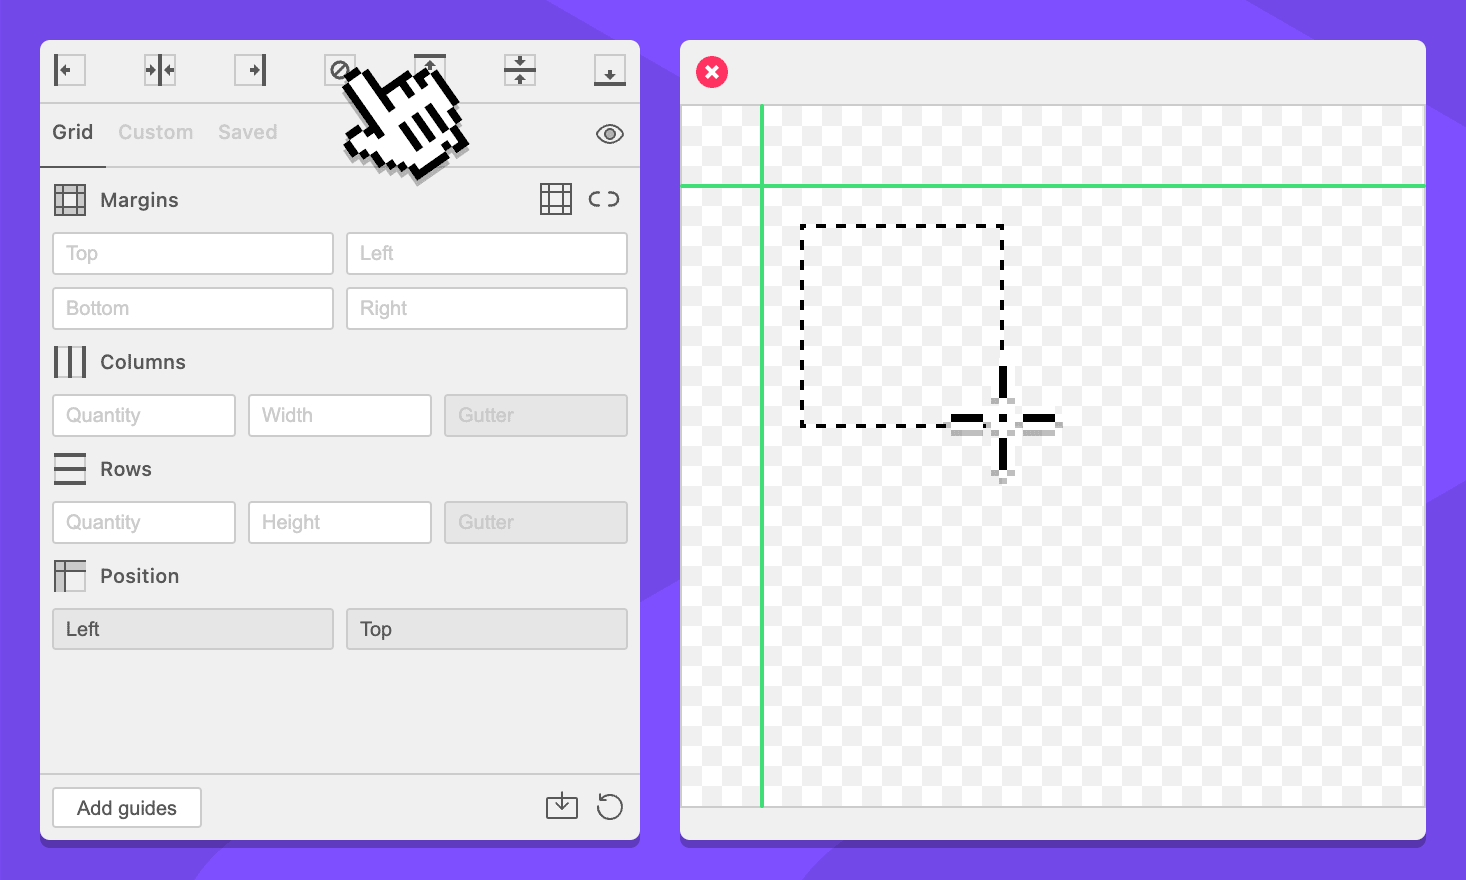Toggle guide visibility with the eye icon
The height and width of the screenshot is (880, 1466).
(x=609, y=134)
